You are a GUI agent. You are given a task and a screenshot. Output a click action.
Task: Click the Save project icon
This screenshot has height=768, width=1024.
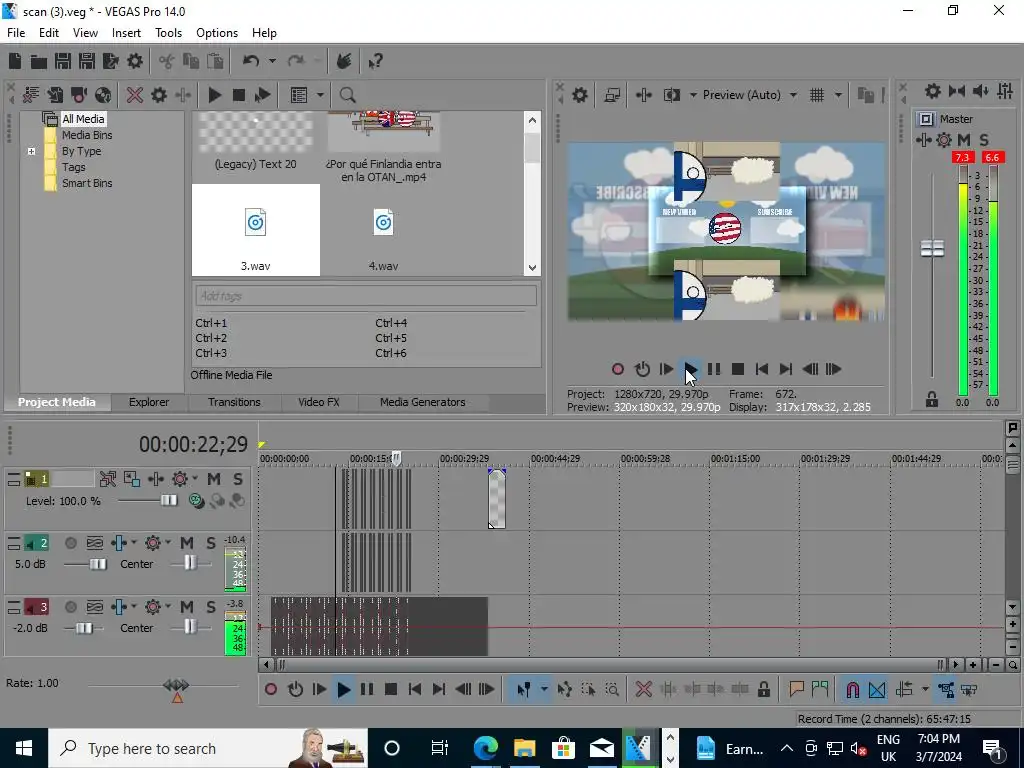coord(63,61)
